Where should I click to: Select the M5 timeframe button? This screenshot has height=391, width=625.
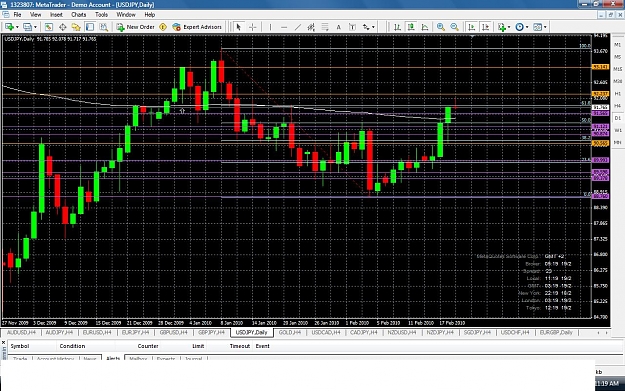[x=617, y=57]
